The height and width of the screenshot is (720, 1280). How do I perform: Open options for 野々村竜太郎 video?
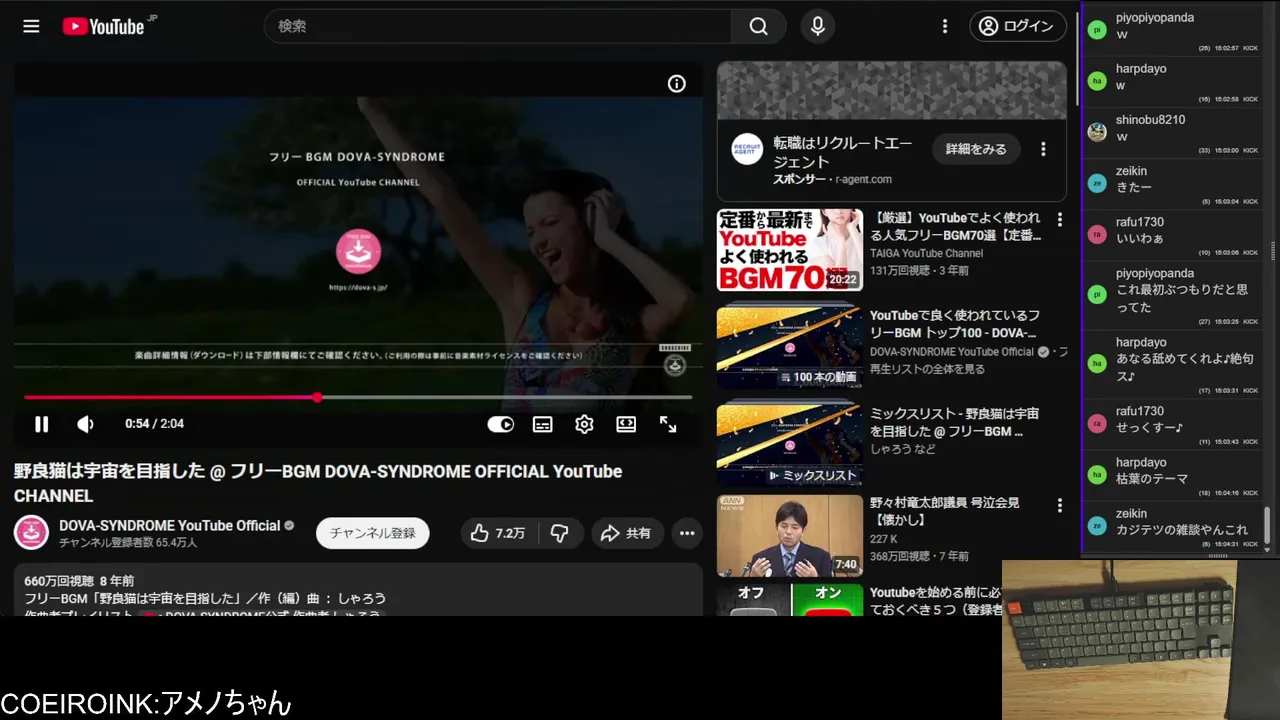tap(1060, 506)
